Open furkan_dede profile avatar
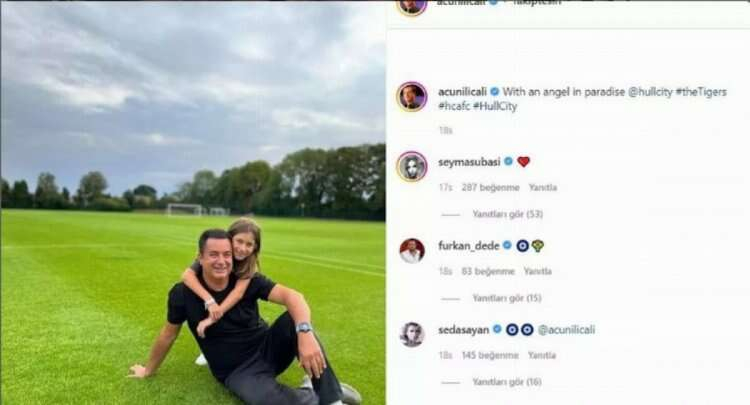 (x=412, y=251)
